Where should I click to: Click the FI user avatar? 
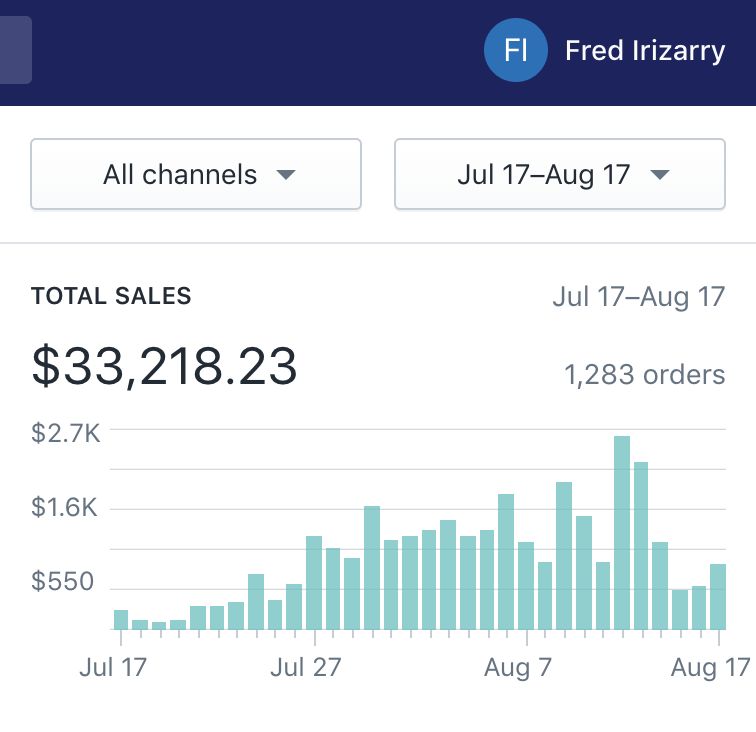515,51
